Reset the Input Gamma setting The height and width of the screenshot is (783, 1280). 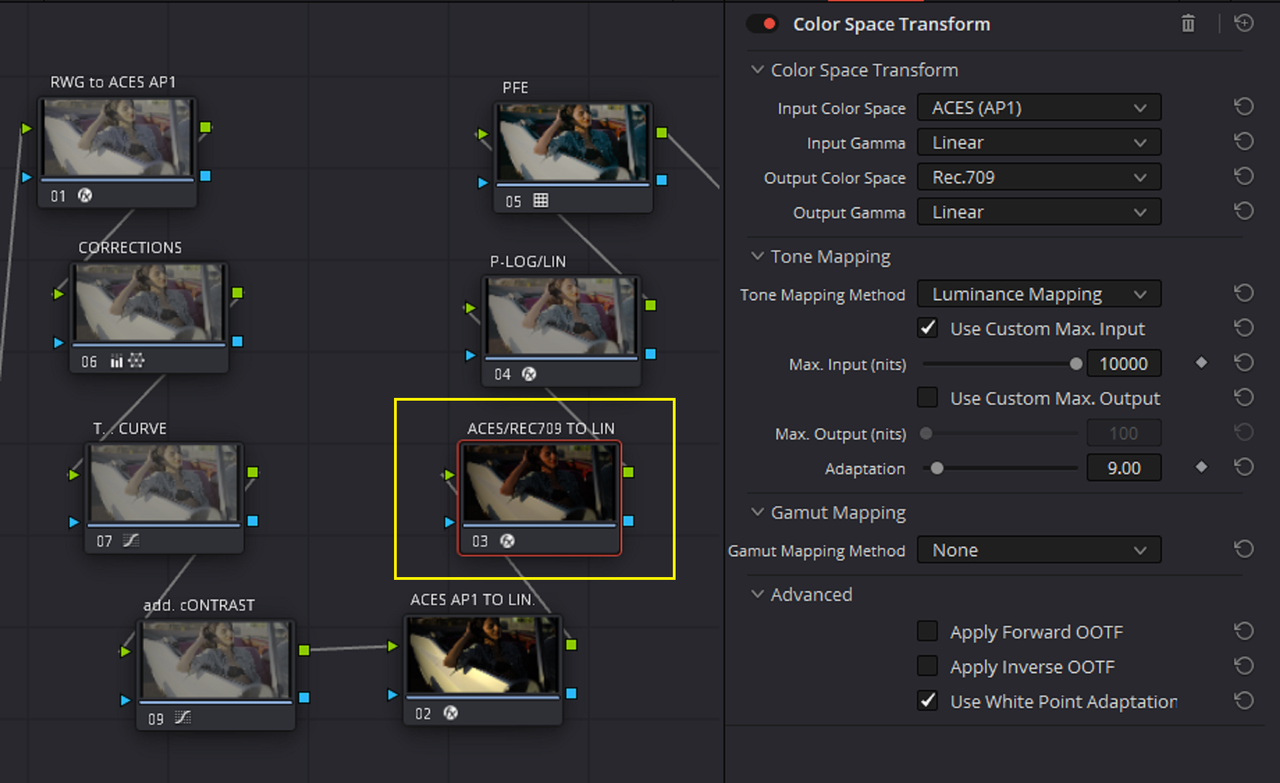coord(1244,142)
